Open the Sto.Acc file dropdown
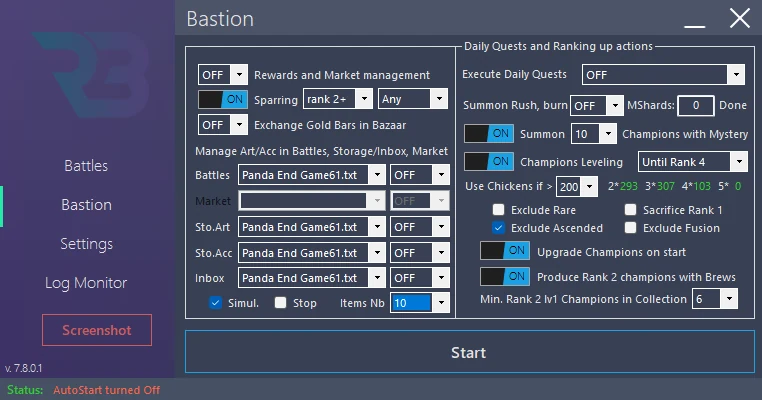The width and height of the screenshot is (762, 400). (x=312, y=253)
